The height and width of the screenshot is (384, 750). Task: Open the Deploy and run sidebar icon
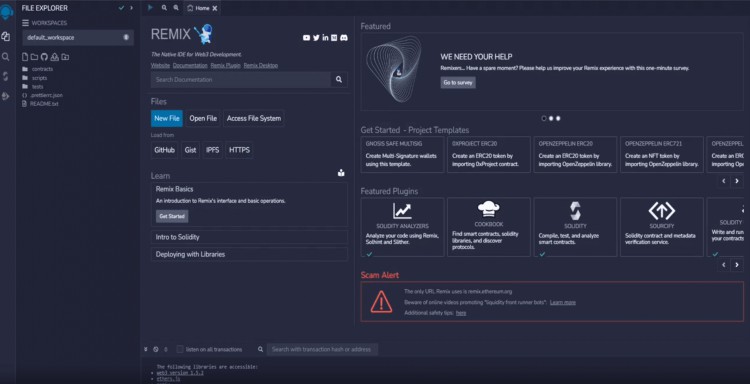point(6,96)
